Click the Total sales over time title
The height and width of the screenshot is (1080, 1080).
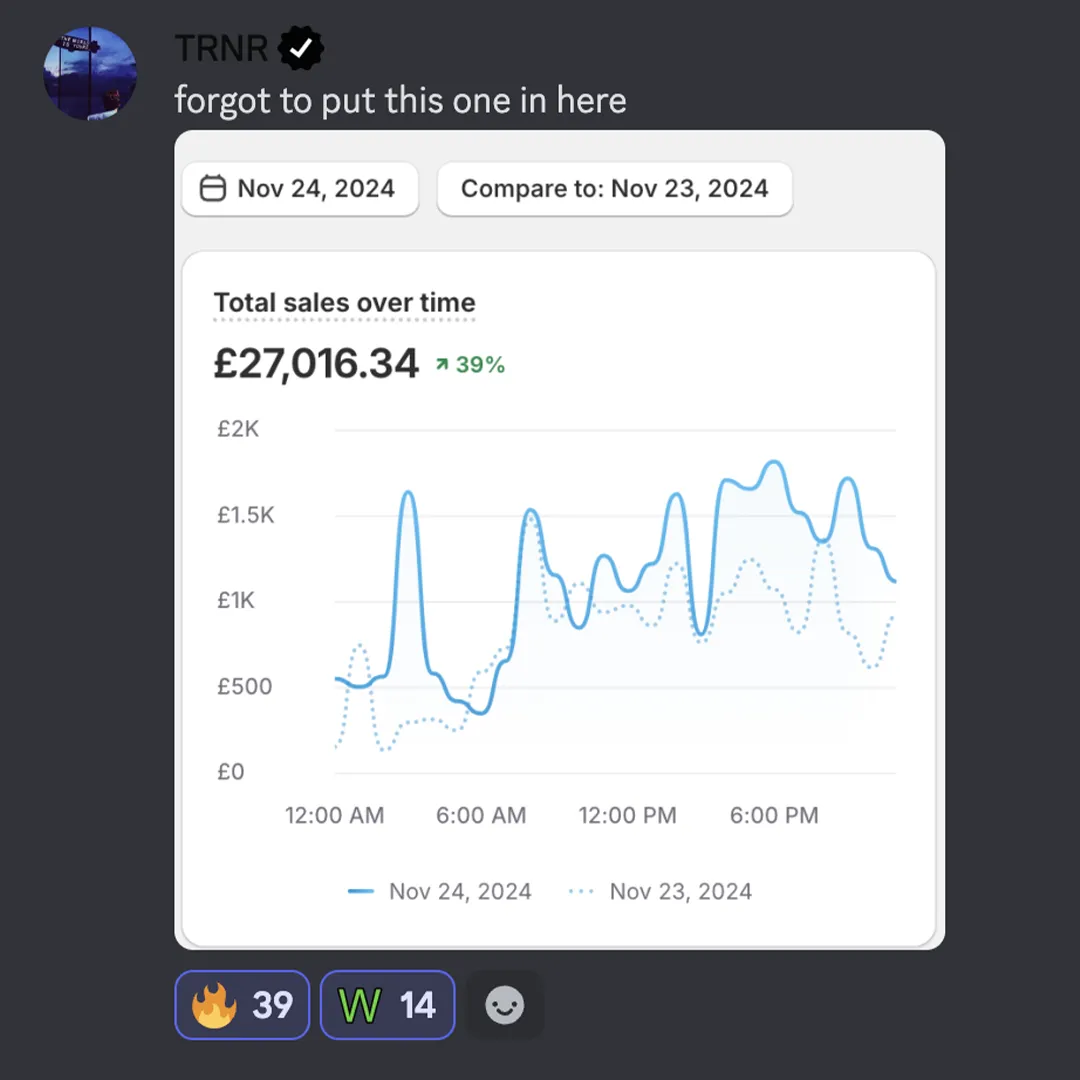tap(344, 303)
